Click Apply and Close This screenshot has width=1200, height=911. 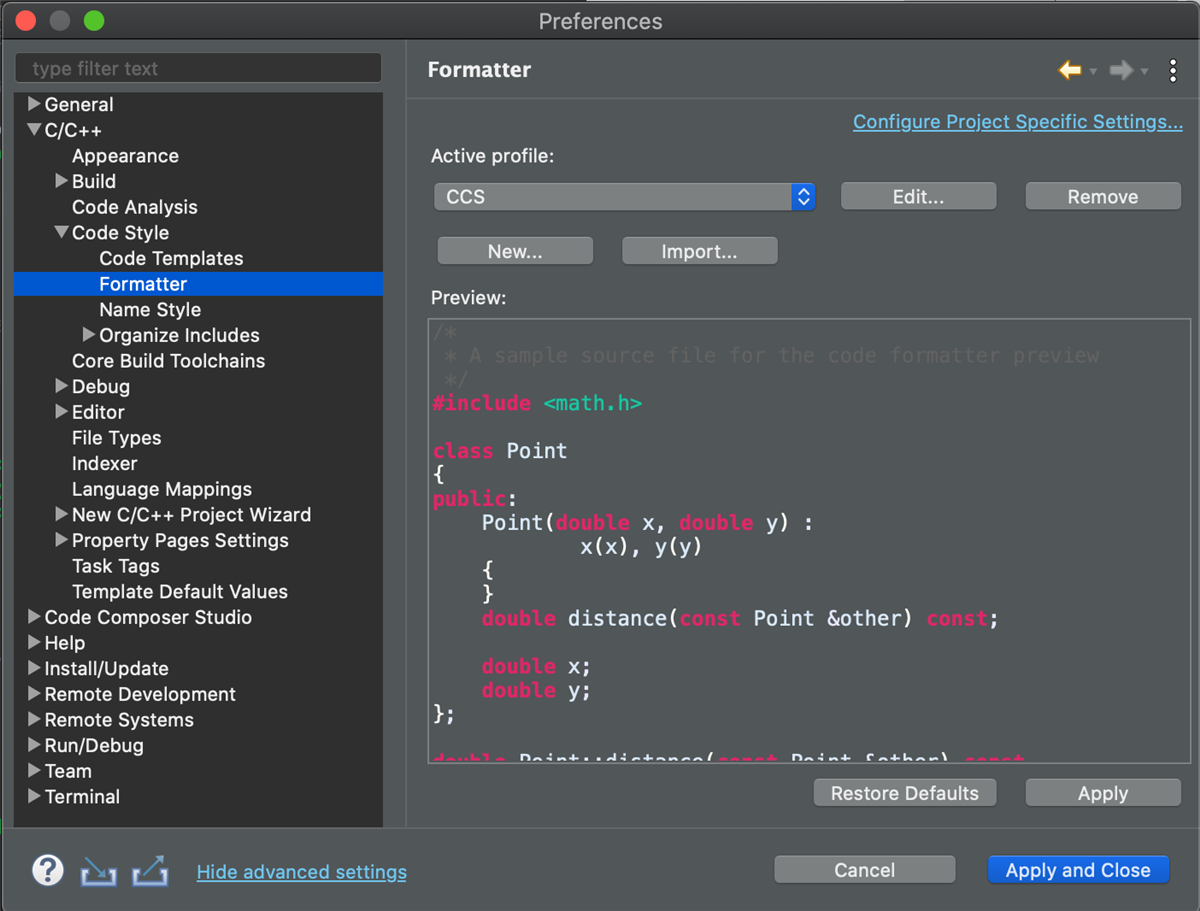(x=1078, y=869)
